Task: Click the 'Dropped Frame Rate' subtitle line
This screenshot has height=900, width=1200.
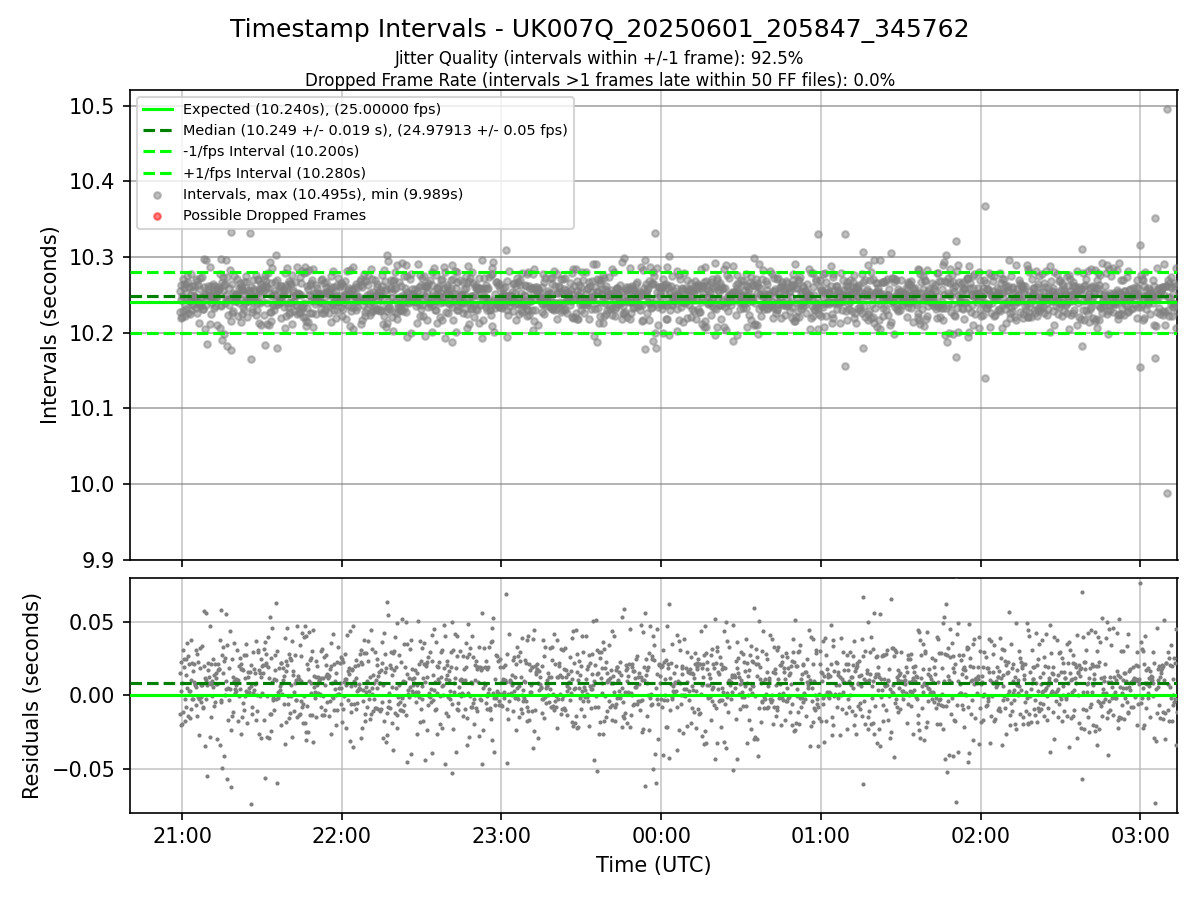Action: (x=599, y=80)
